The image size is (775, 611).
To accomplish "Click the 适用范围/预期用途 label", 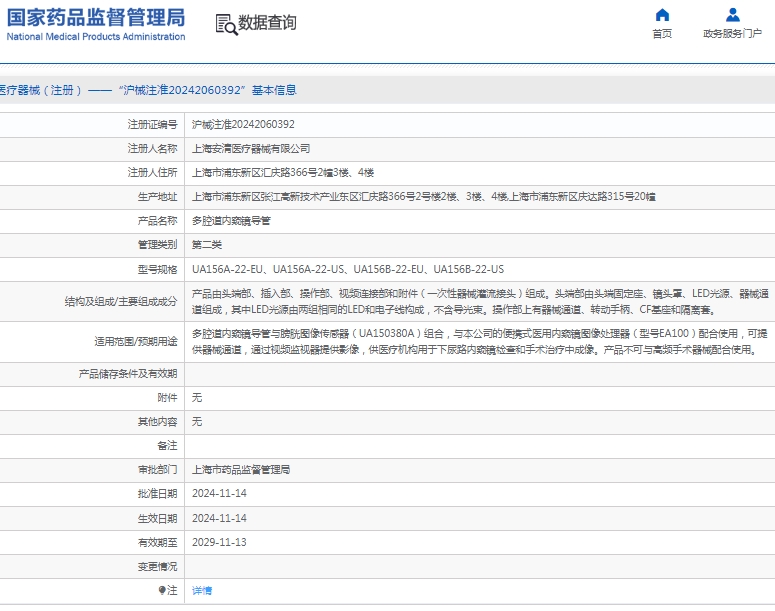I will (136, 342).
